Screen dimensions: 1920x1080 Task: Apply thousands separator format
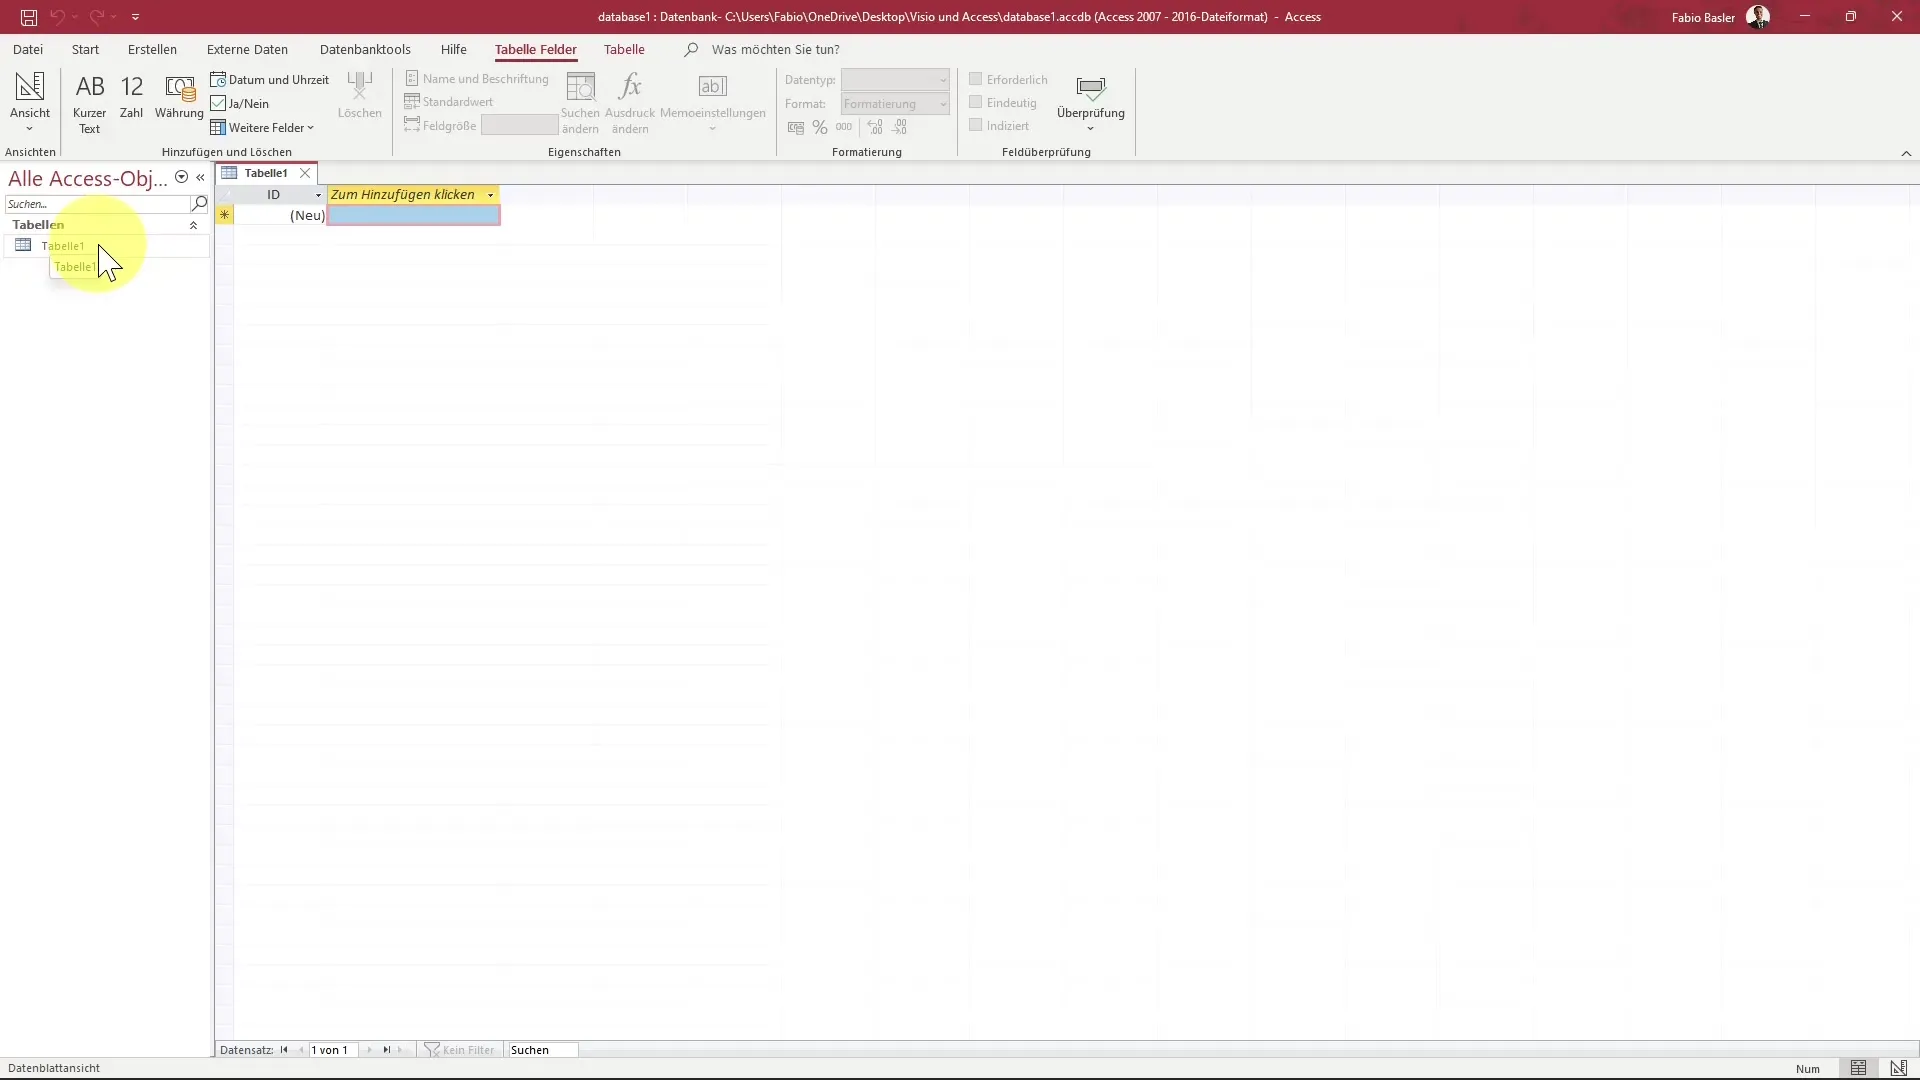(845, 127)
